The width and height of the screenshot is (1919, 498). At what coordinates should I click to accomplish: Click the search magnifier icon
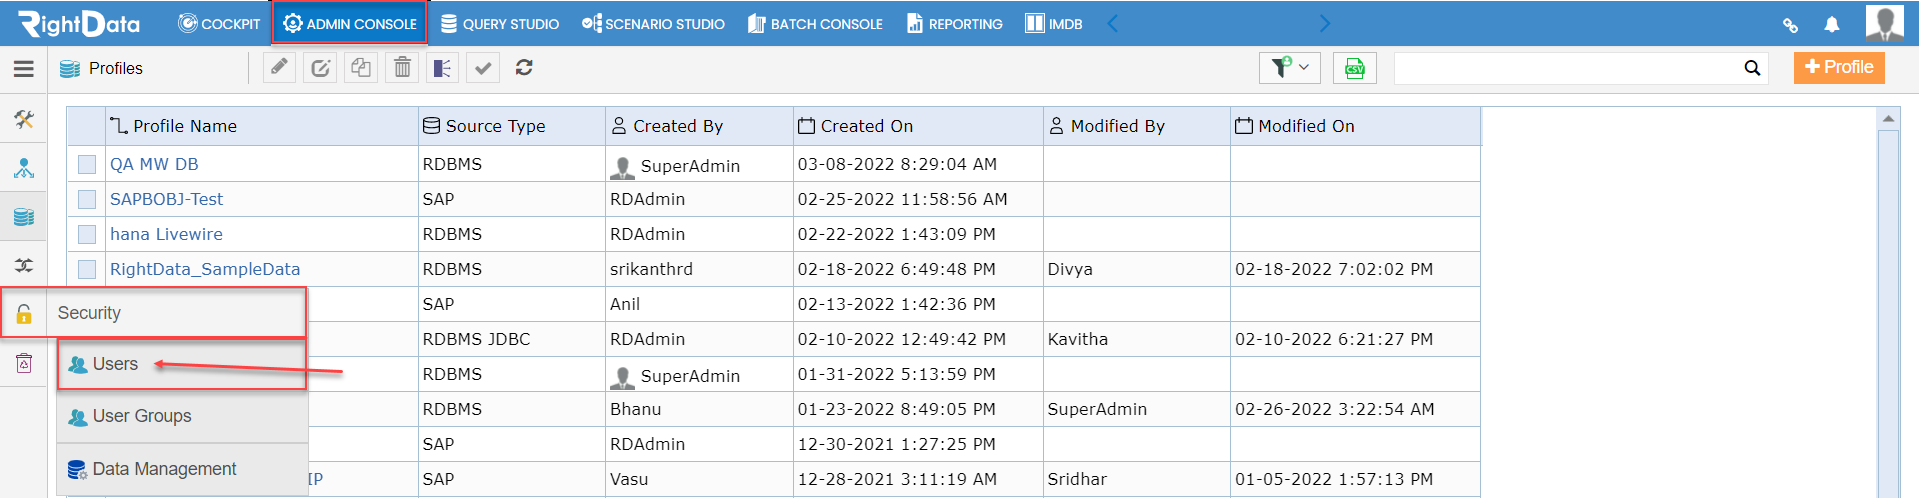coord(1752,68)
